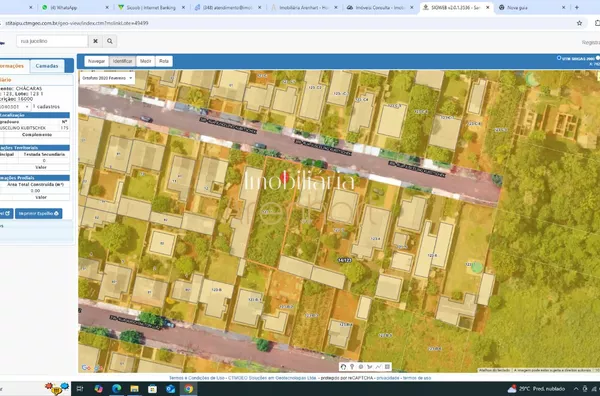
Task: Open the Ortofoto 2020 Fevereiro layer dropdown
Action: point(108,78)
